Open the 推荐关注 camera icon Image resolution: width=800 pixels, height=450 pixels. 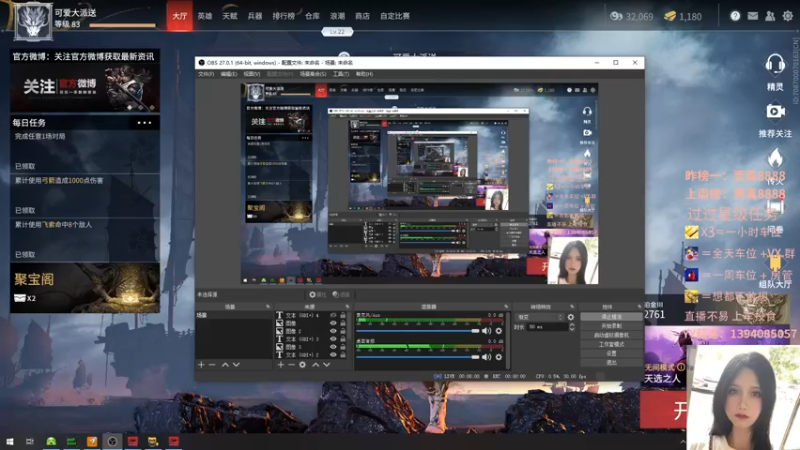(775, 111)
